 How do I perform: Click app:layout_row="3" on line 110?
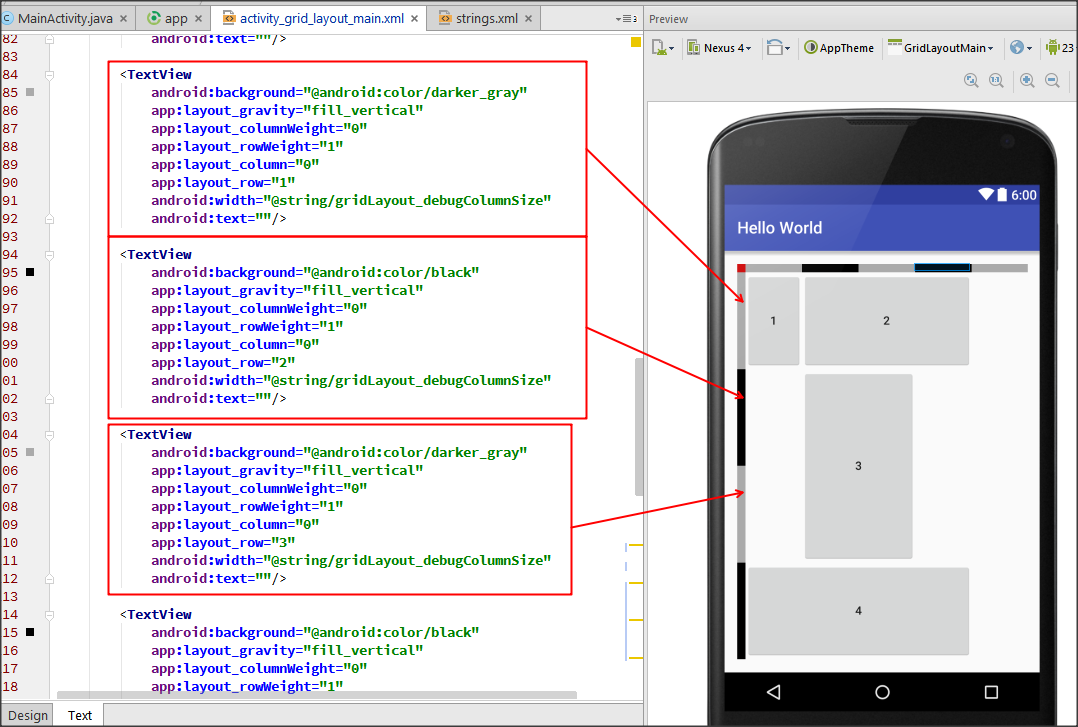click(x=223, y=543)
